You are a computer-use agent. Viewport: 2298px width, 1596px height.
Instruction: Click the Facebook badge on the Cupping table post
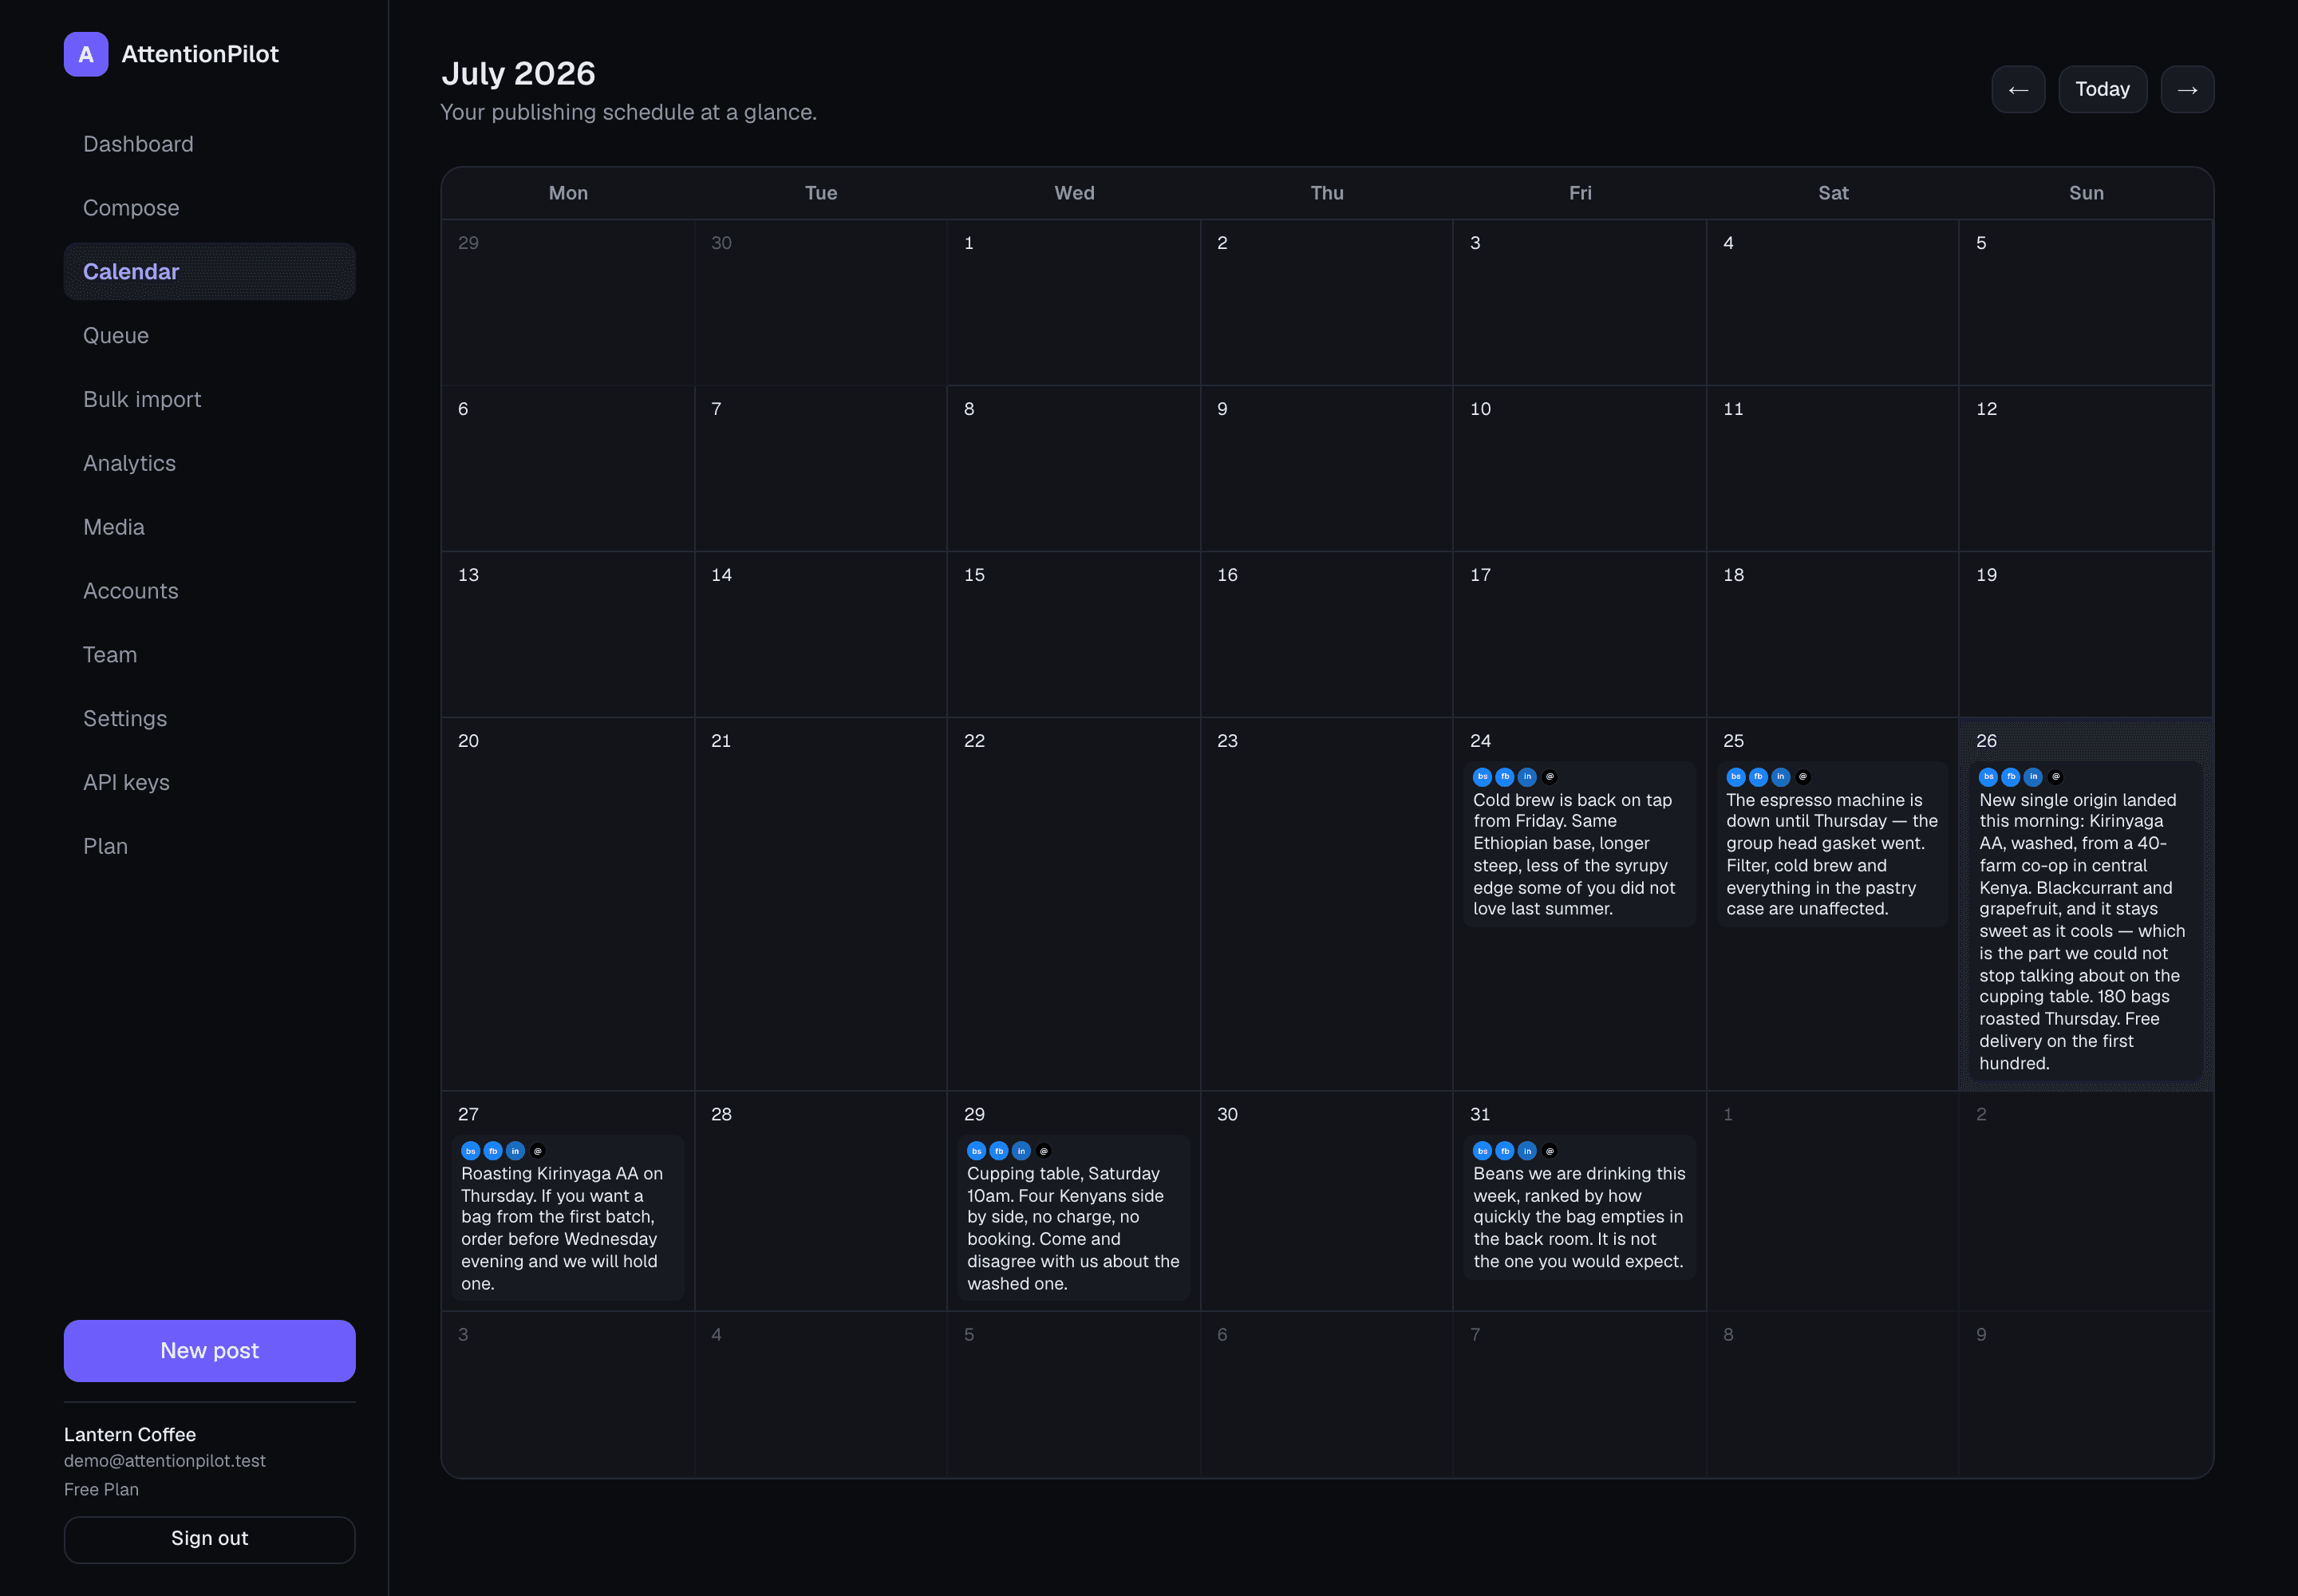tap(998, 1151)
